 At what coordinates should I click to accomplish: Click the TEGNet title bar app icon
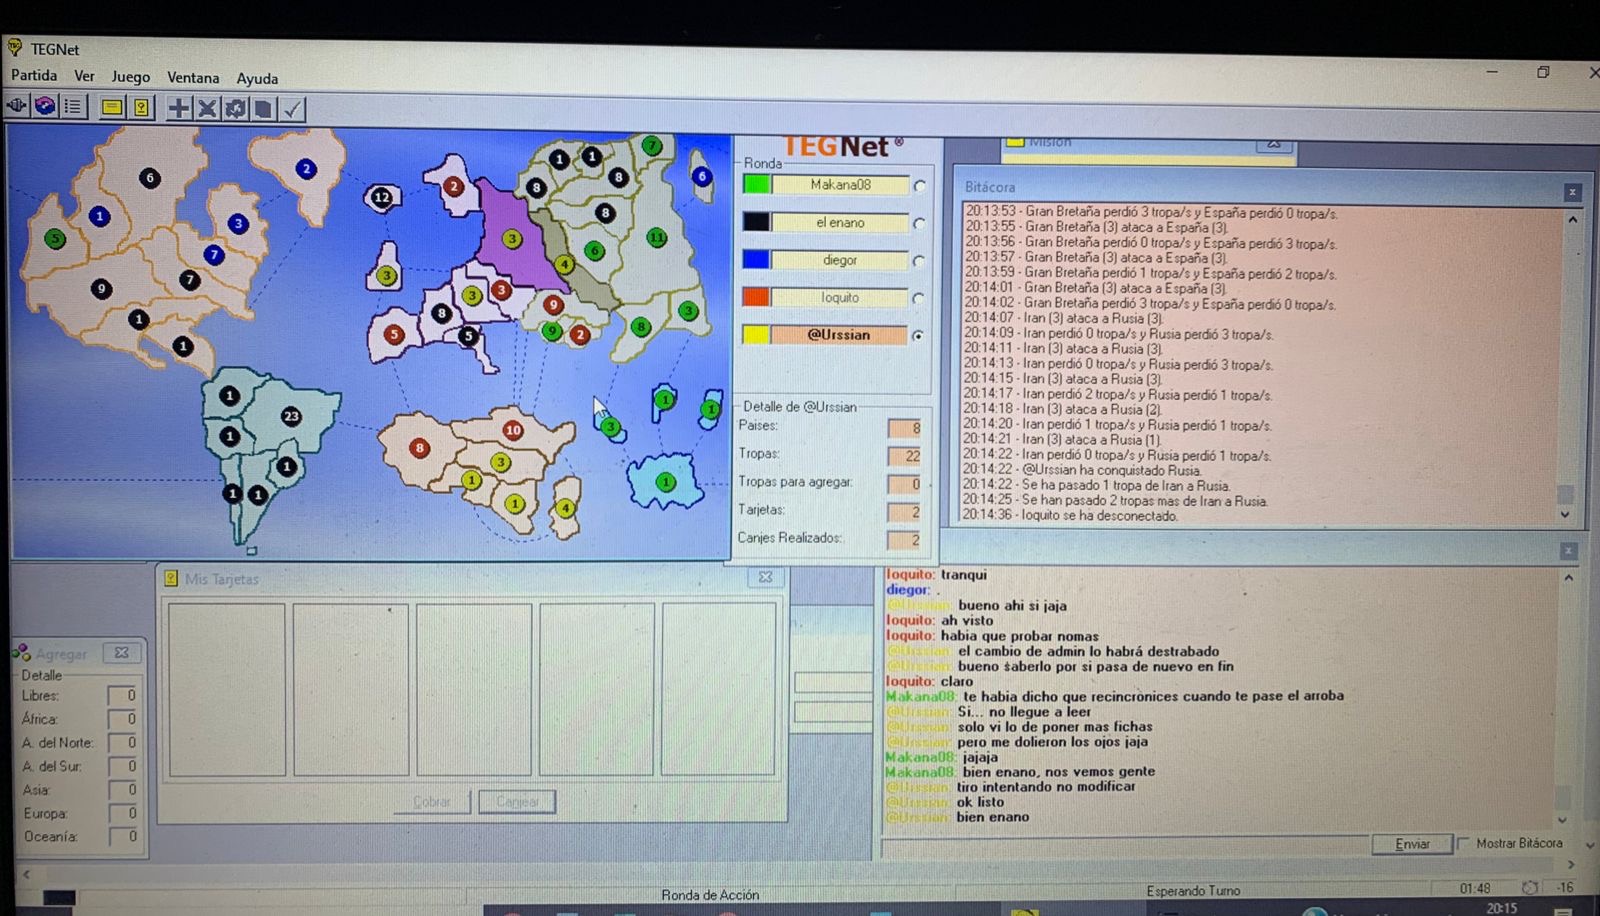click(15, 47)
